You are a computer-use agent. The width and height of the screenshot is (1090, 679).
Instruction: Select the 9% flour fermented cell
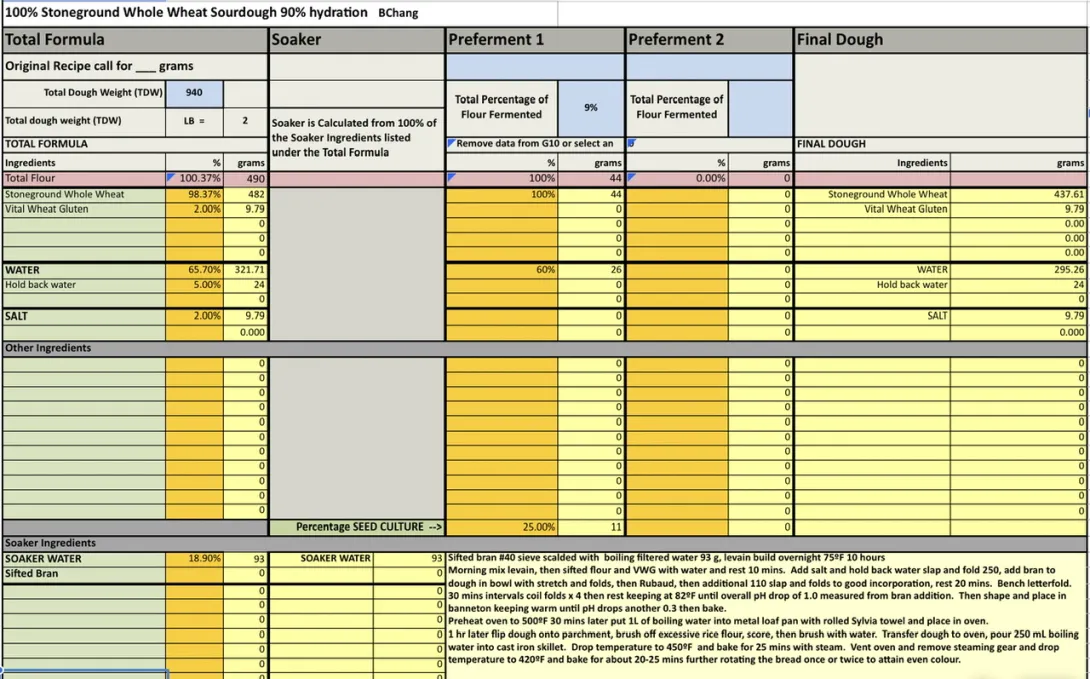(591, 107)
